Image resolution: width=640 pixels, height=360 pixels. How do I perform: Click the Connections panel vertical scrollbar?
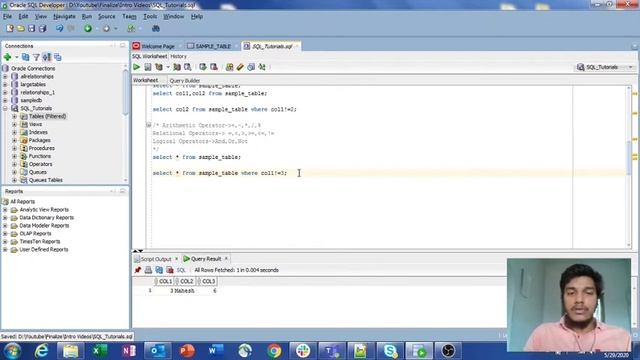tap(125, 92)
